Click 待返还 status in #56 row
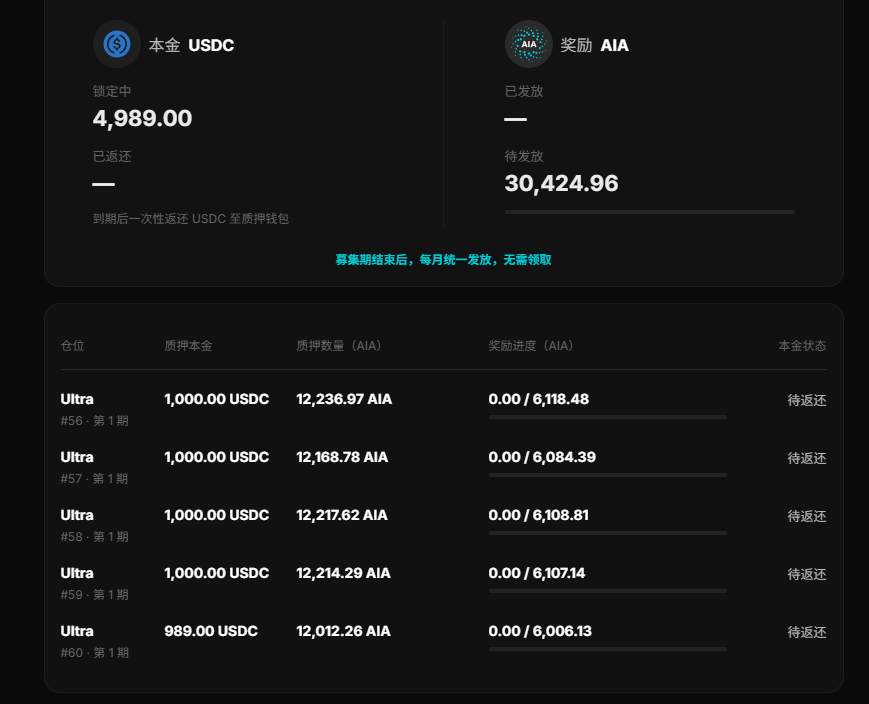Image resolution: width=869 pixels, height=704 pixels. (807, 400)
